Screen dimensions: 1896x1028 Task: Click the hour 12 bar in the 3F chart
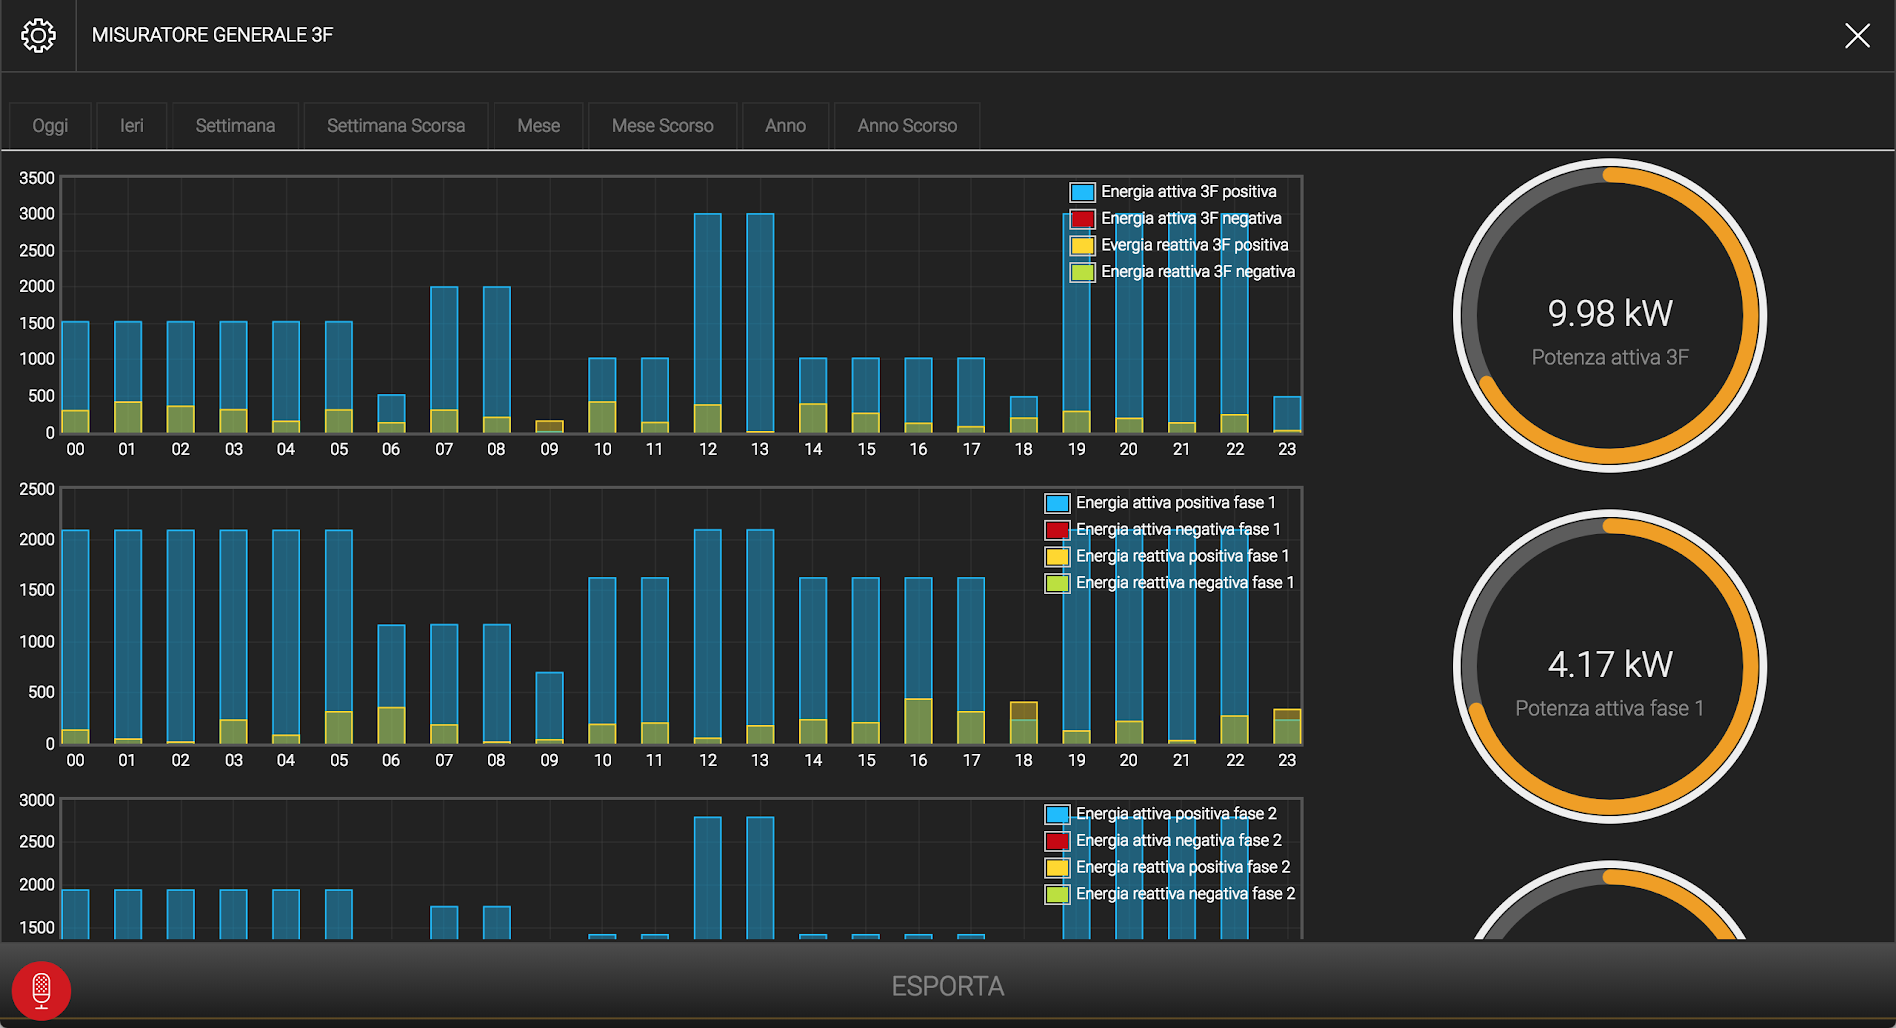(x=708, y=323)
